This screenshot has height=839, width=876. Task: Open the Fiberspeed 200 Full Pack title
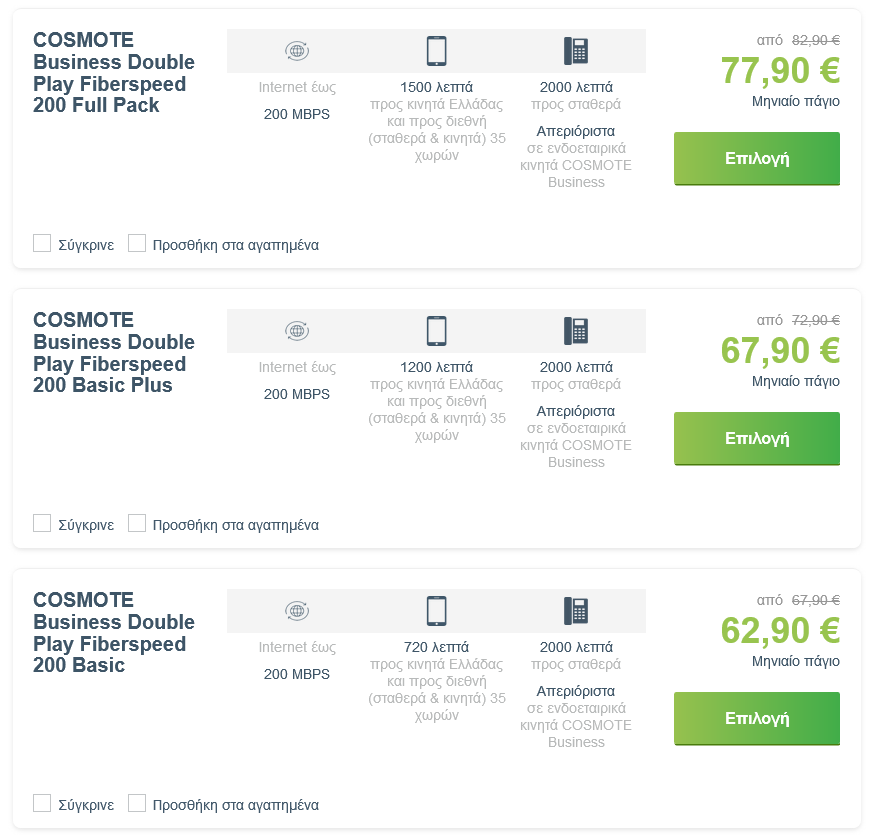[113, 72]
